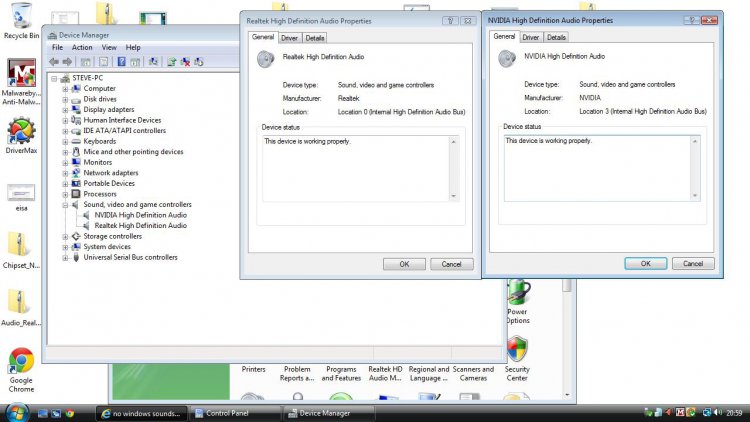The width and height of the screenshot is (750, 422).
Task: Open the View menu in Device Manager
Action: [x=109, y=47]
